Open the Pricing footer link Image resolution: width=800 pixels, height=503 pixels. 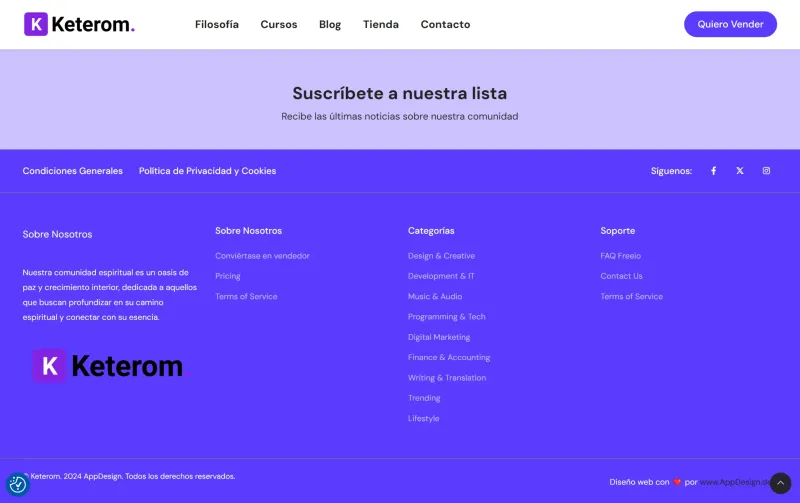coord(228,276)
